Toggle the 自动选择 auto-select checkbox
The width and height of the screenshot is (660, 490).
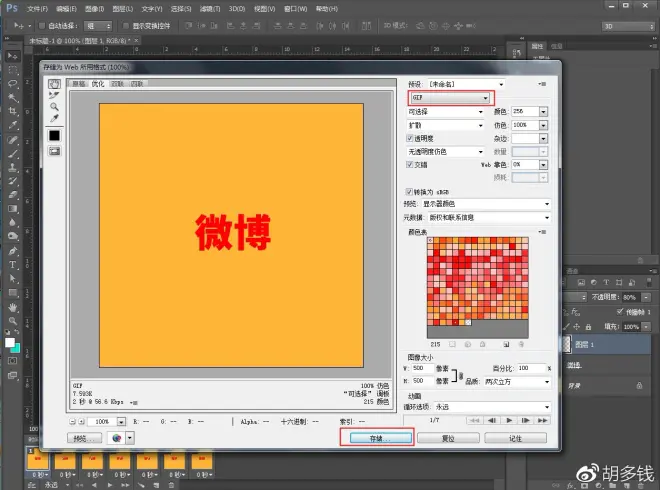[x=42, y=26]
